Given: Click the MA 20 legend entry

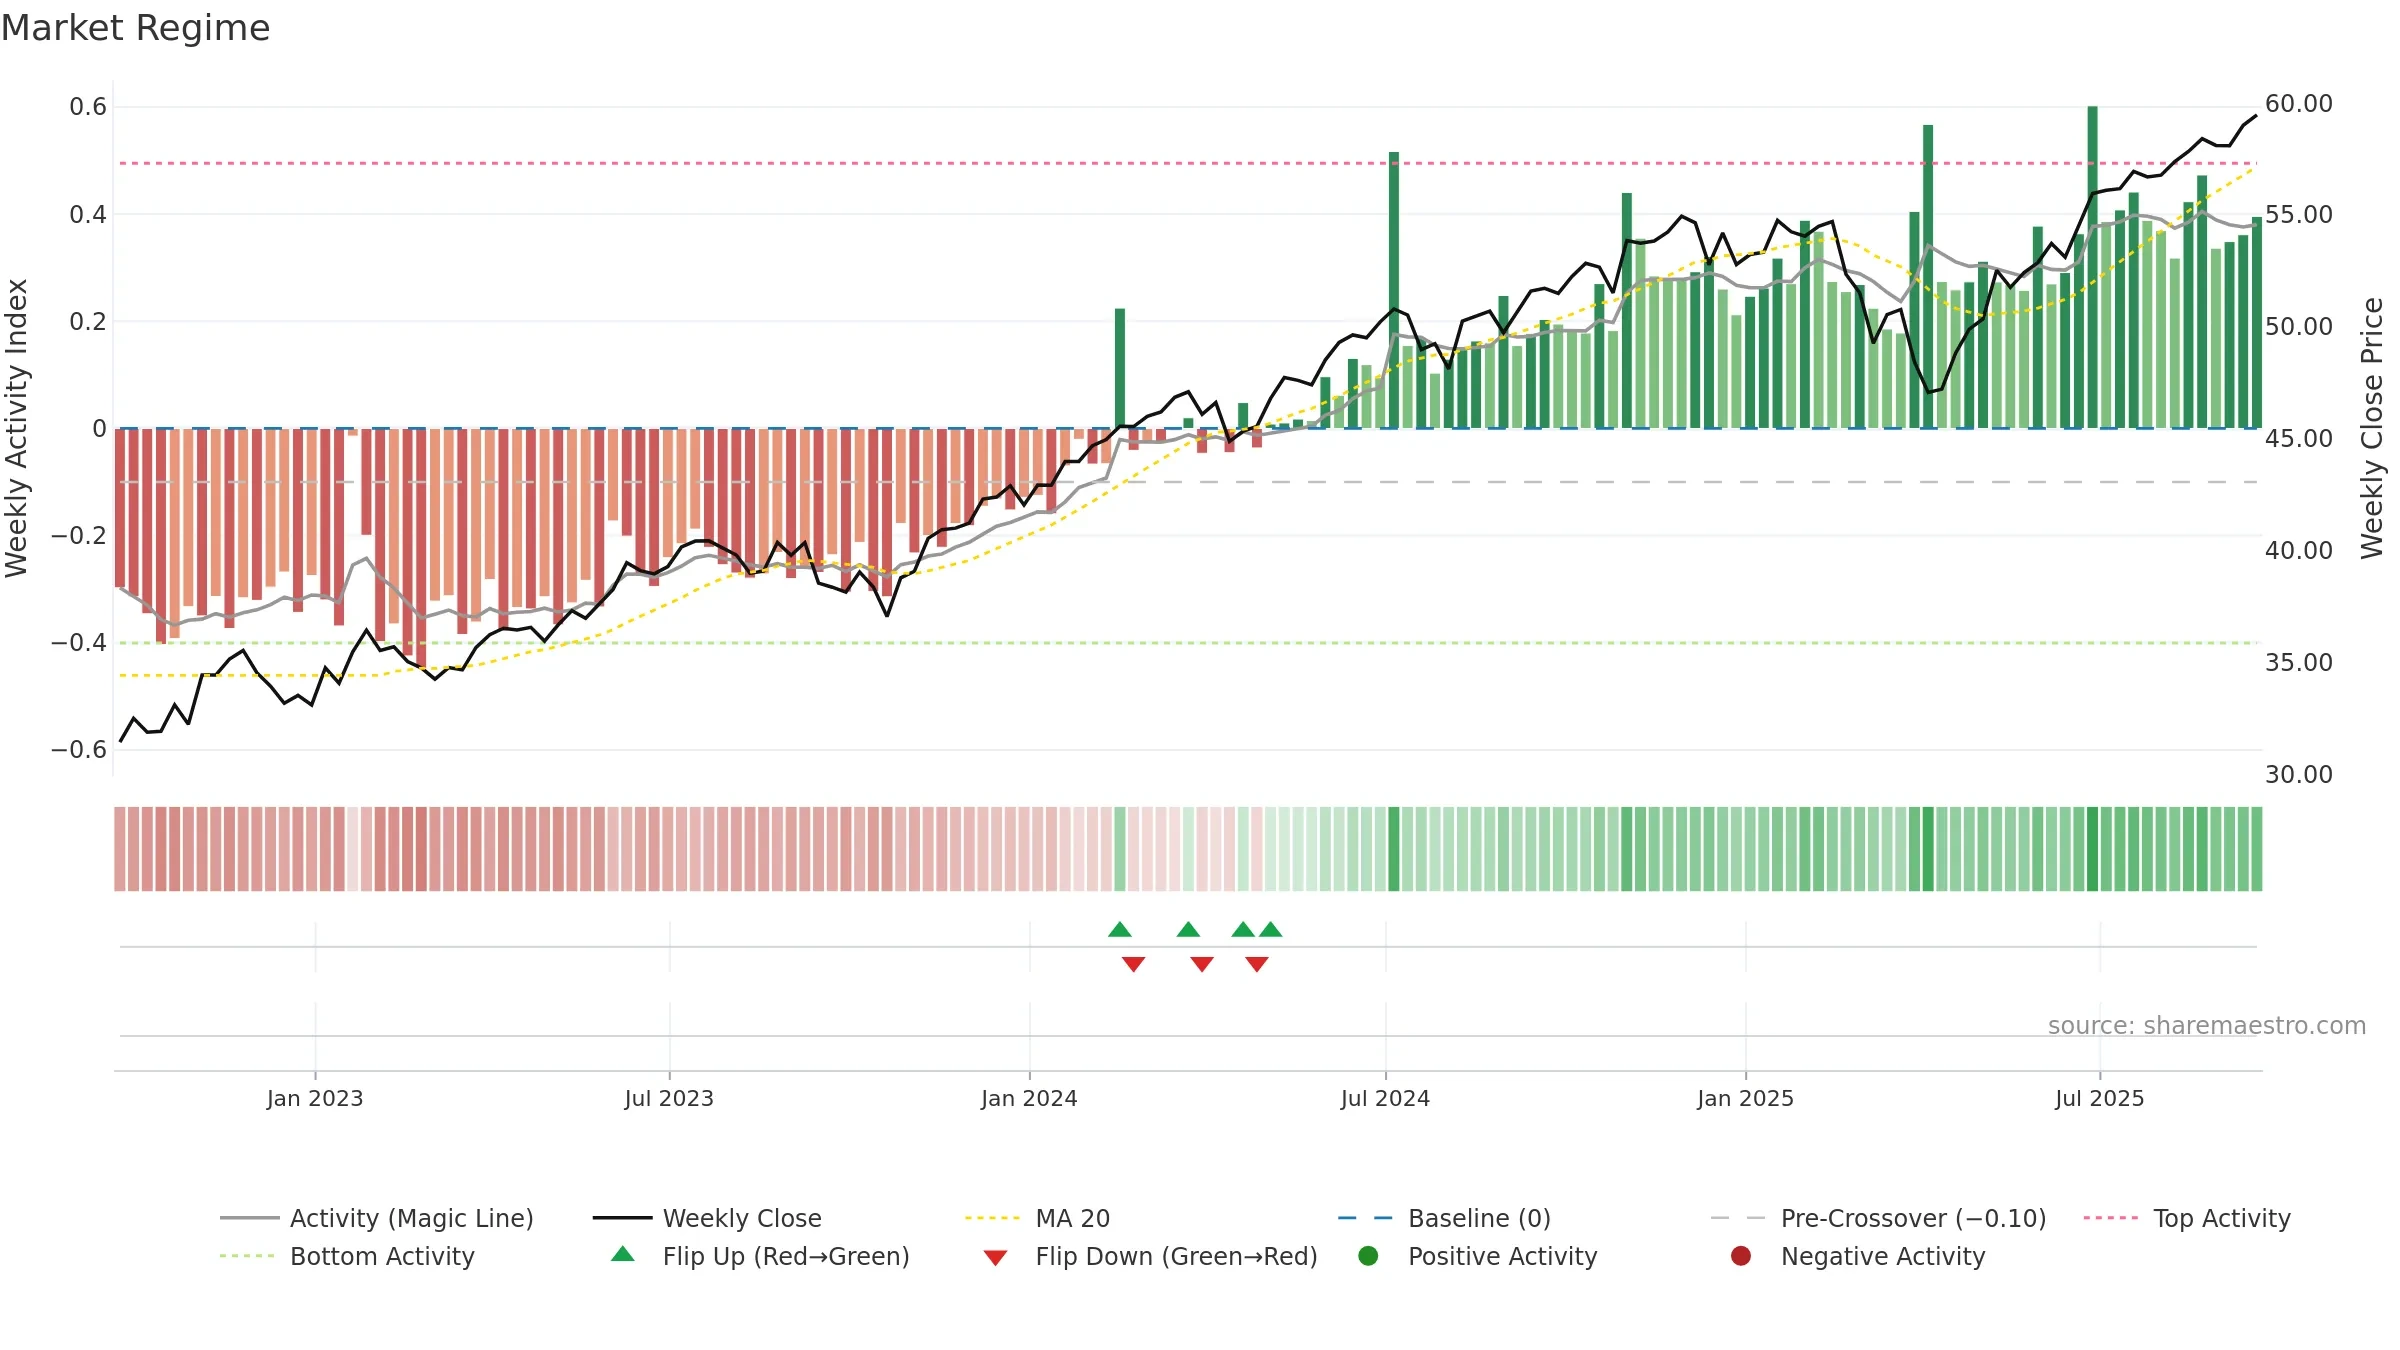Looking at the screenshot, I should click(1037, 1218).
